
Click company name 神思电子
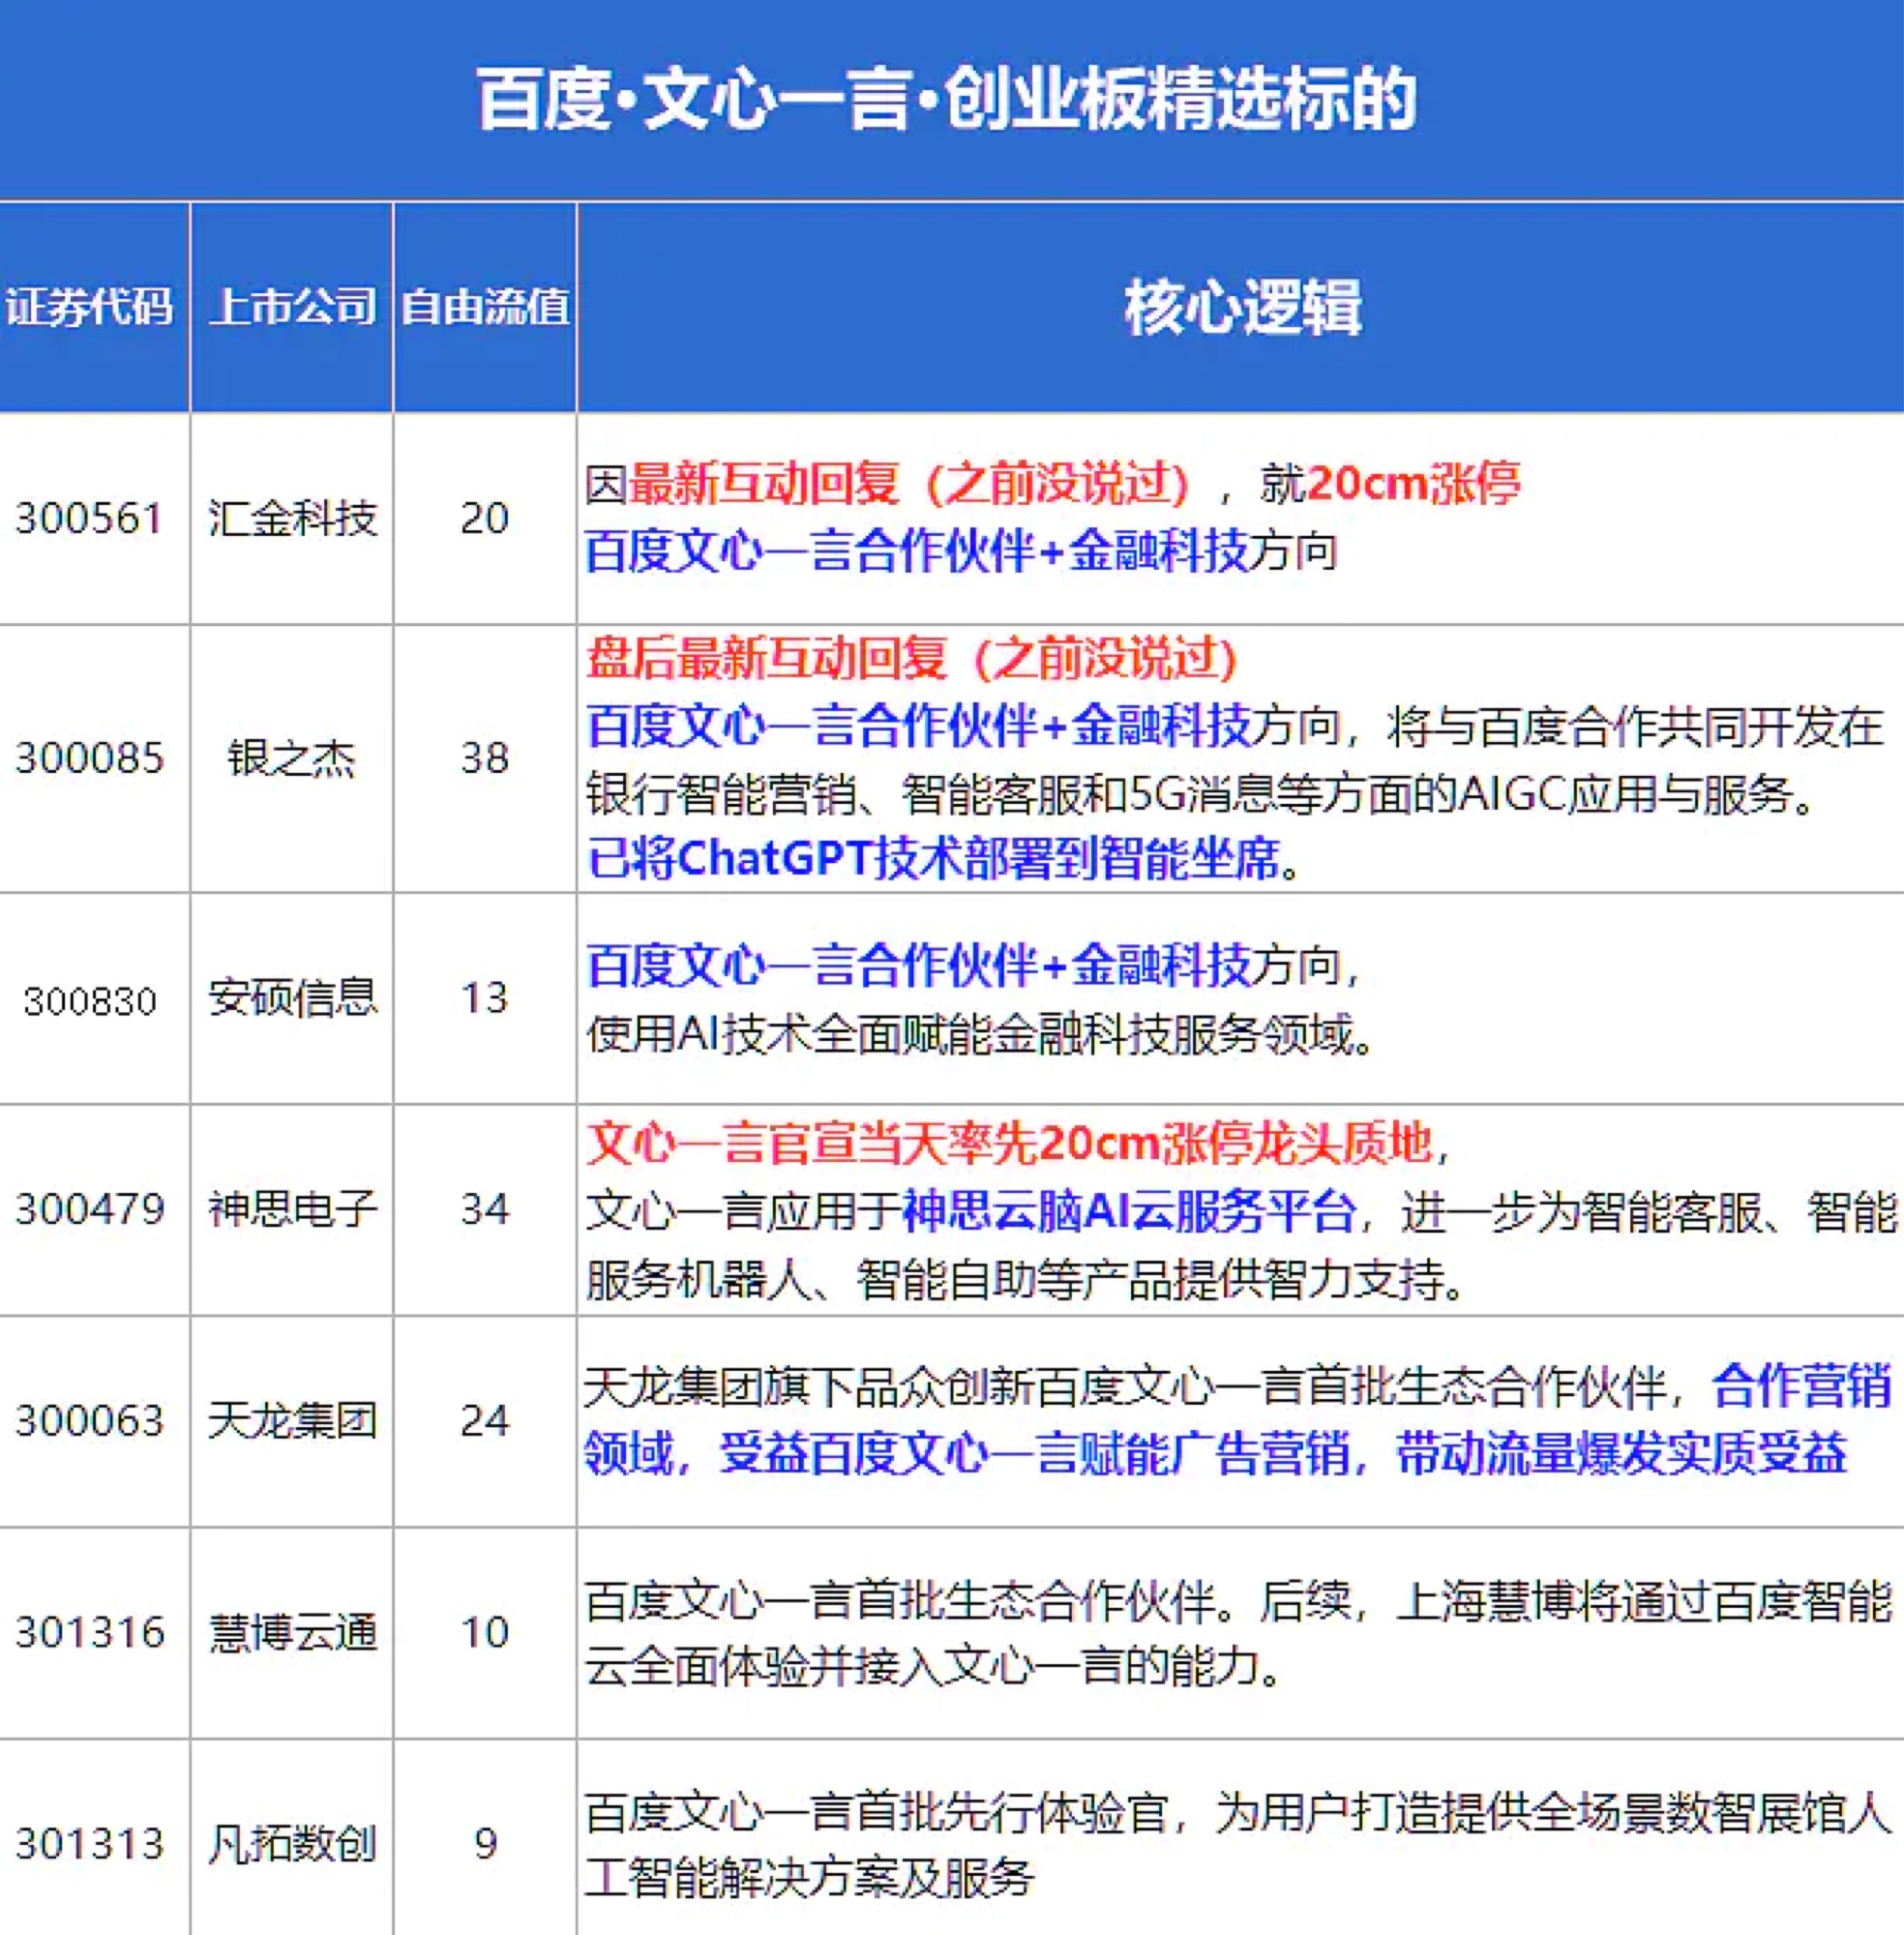tap(292, 1209)
